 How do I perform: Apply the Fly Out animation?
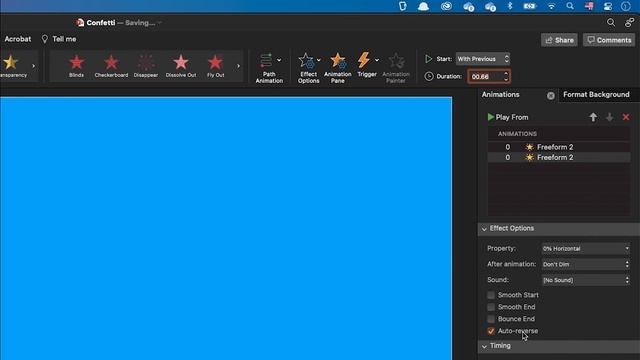(216, 66)
